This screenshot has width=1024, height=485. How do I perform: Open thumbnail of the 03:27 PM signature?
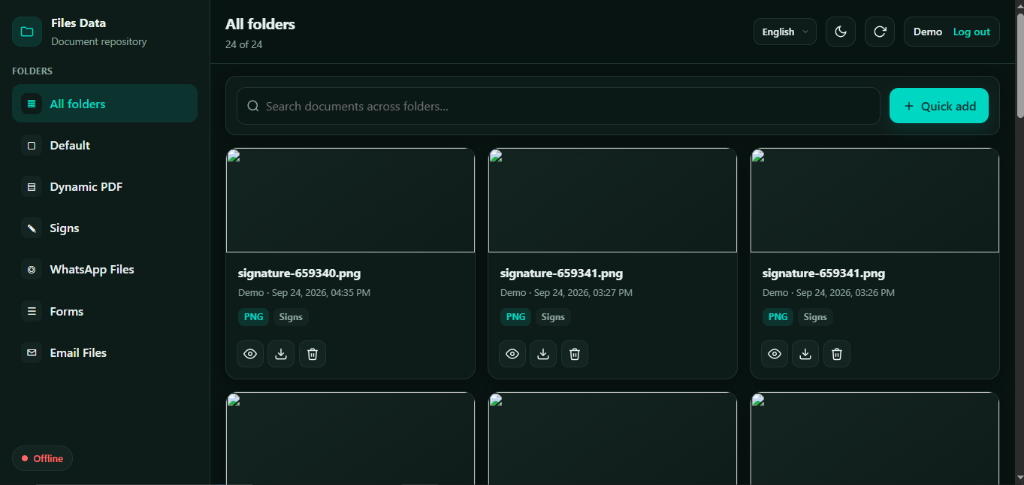(613, 200)
